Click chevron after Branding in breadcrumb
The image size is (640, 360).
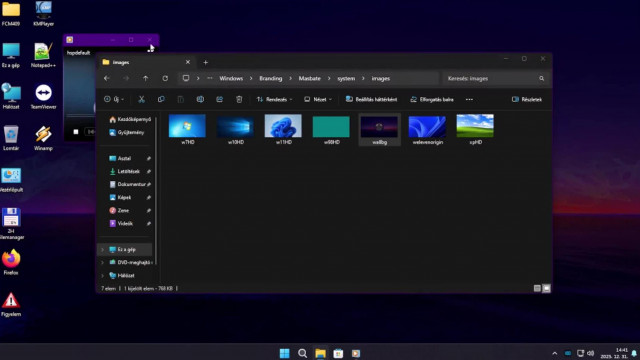coord(290,78)
